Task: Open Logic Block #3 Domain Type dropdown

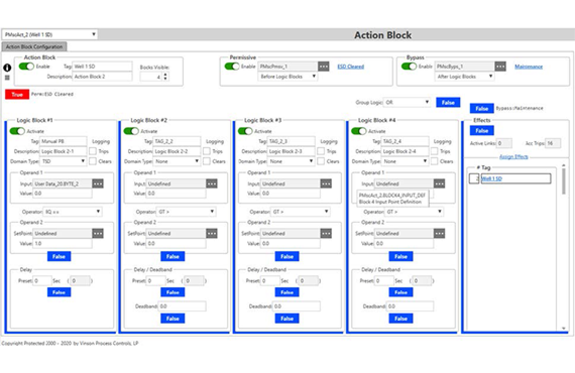Action: click(x=291, y=161)
